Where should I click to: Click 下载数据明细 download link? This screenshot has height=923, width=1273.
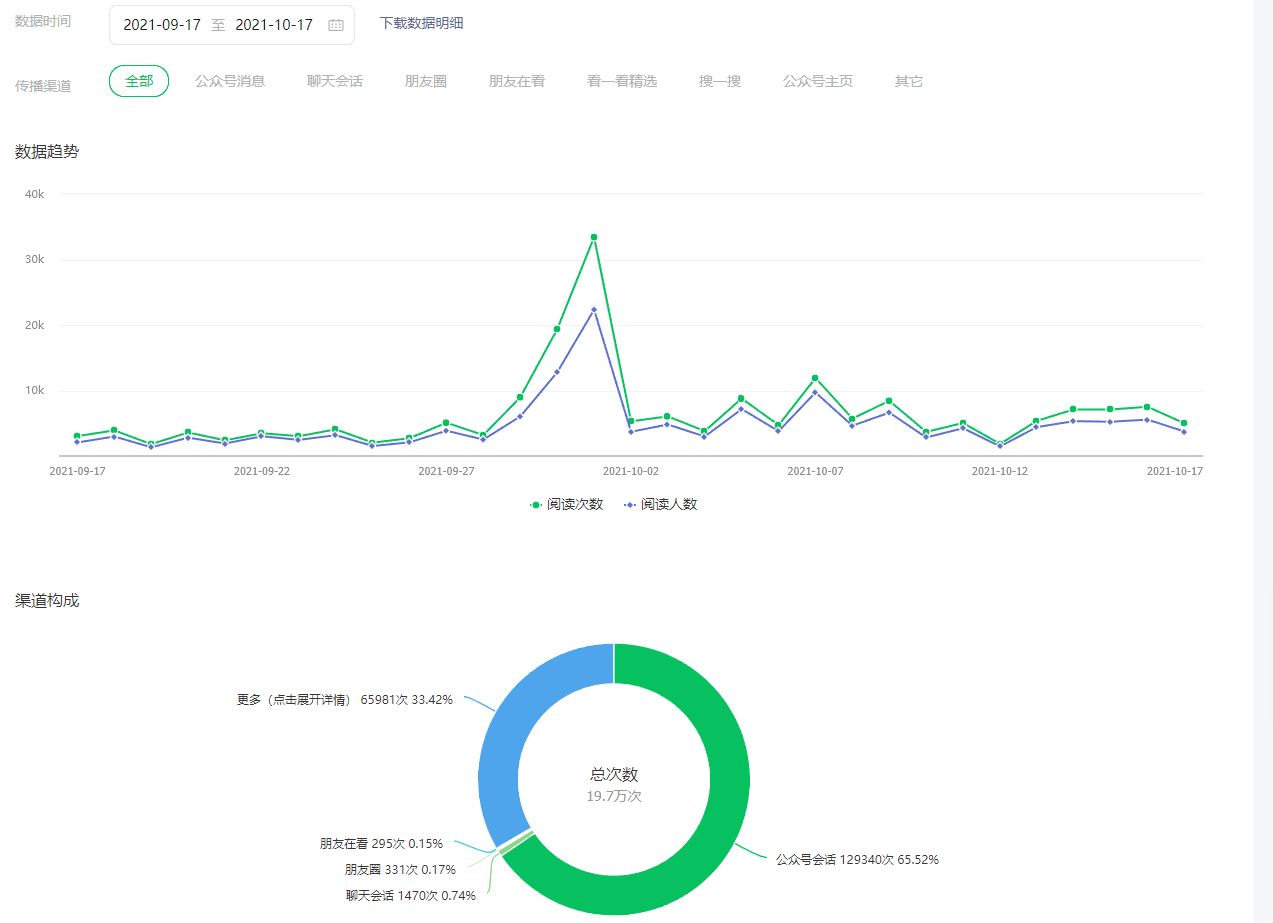[x=421, y=23]
